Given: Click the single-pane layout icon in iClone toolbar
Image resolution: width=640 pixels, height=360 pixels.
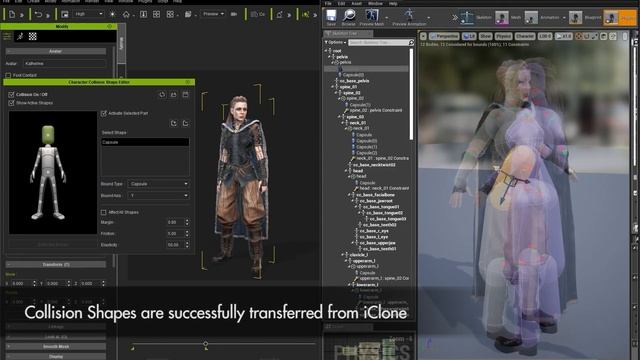Looking at the screenshot, I should (x=143, y=14).
